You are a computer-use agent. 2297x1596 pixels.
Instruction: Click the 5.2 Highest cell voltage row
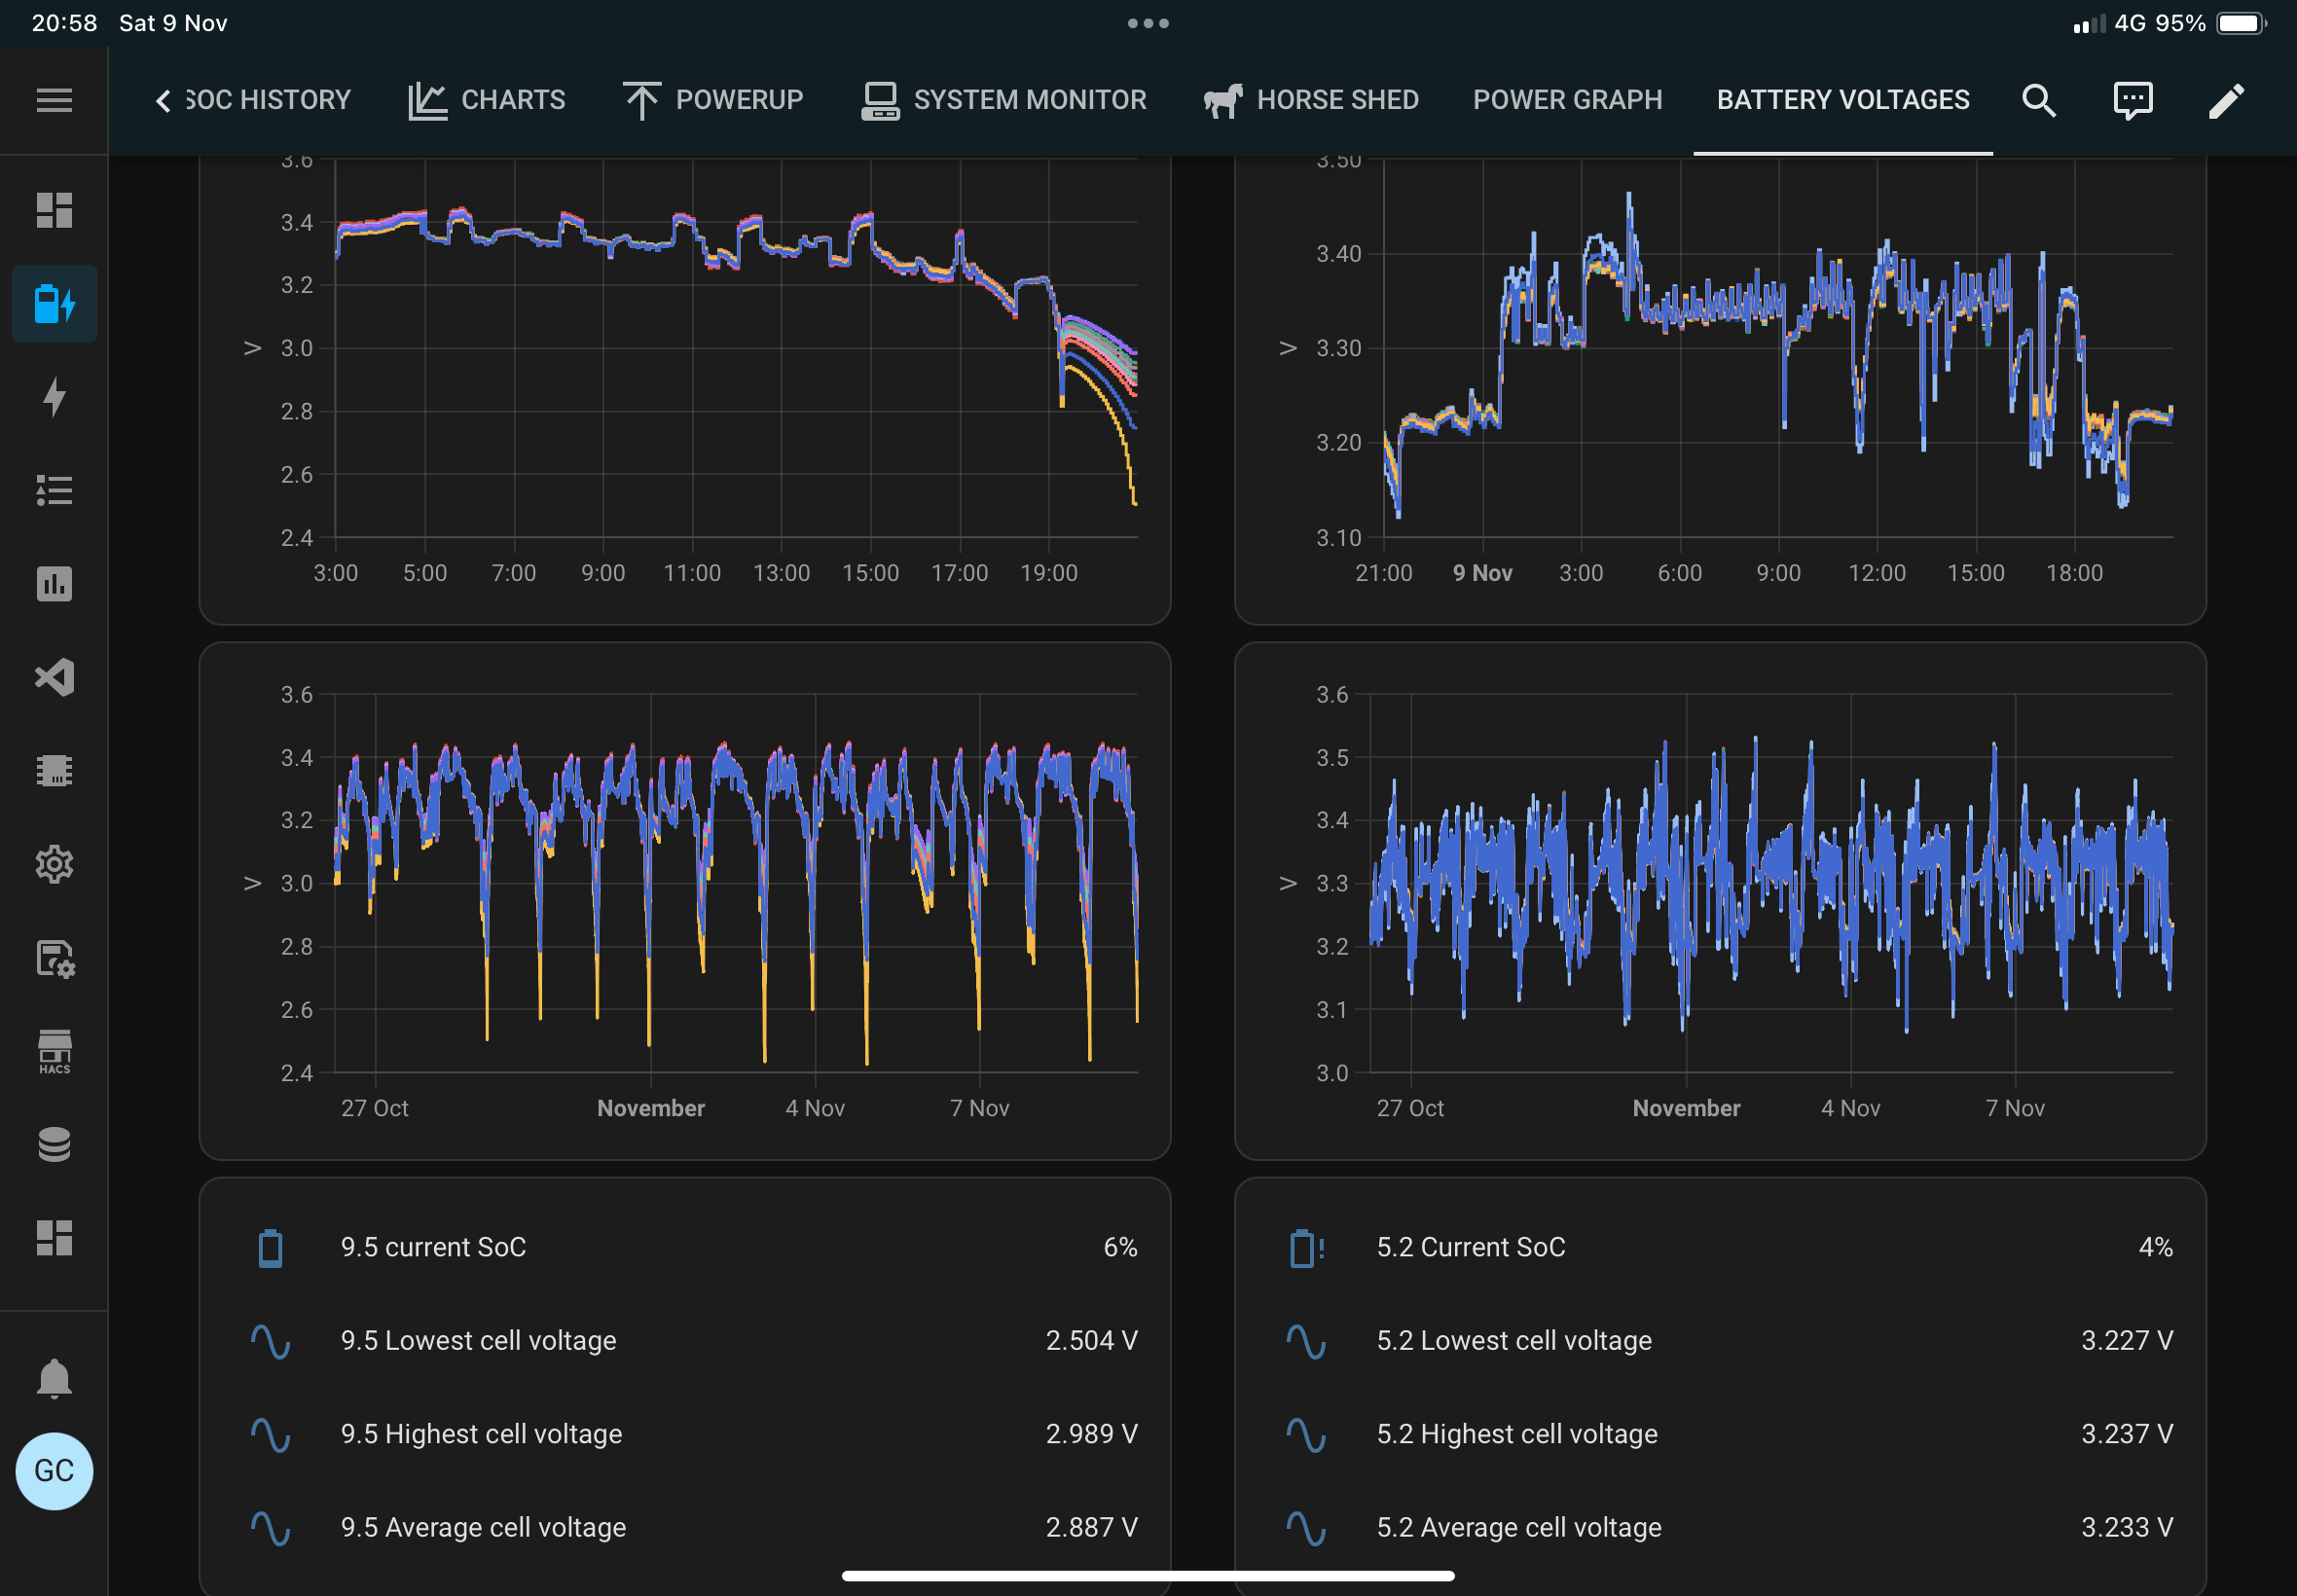(1720, 1434)
